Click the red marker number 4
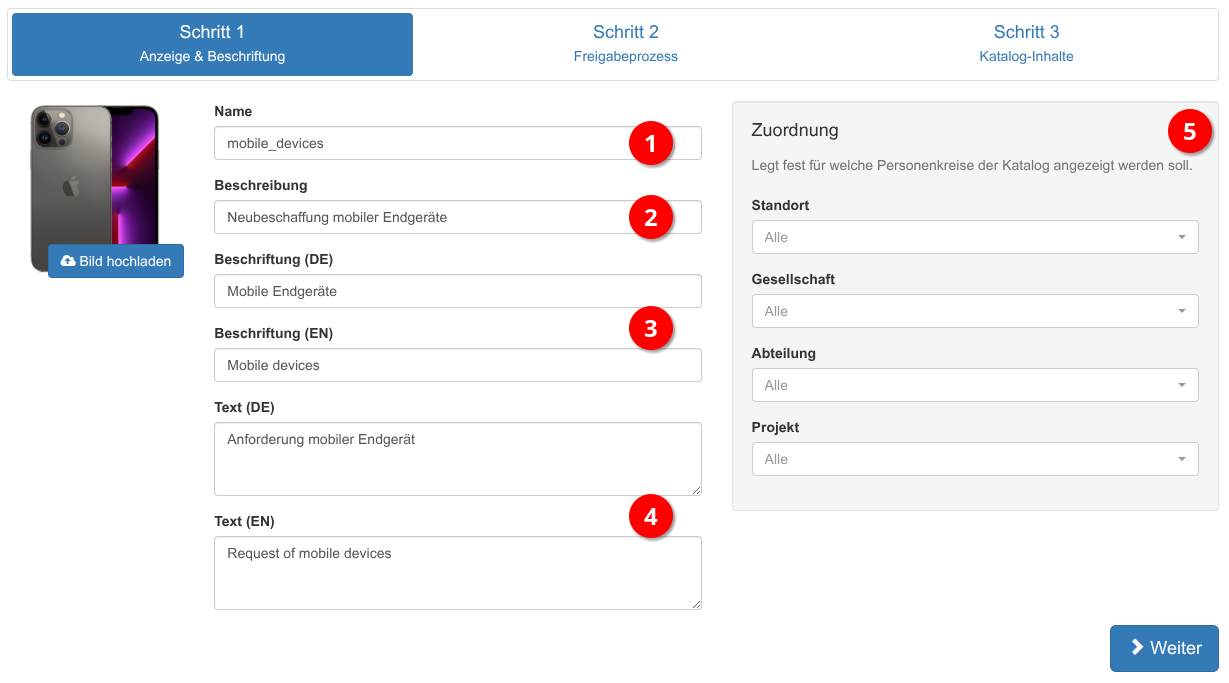This screenshot has width=1229, height=683. coord(651,517)
